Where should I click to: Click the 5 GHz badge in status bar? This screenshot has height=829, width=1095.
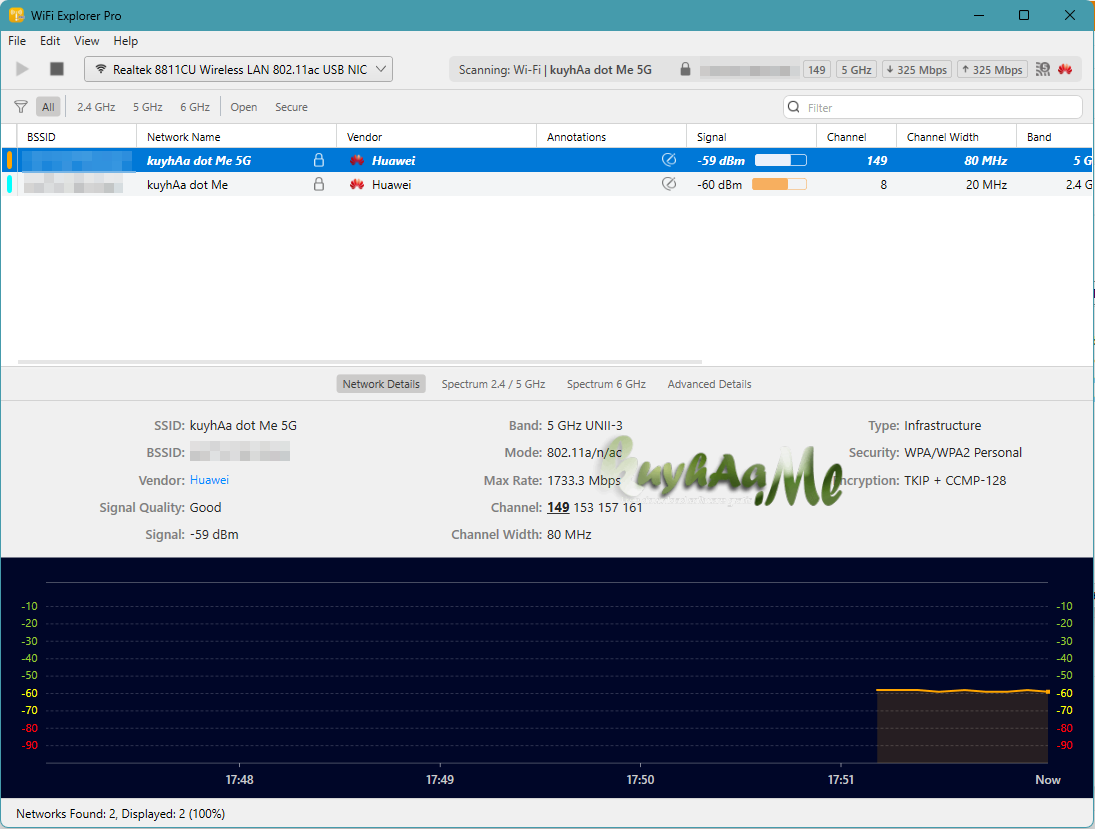click(856, 70)
